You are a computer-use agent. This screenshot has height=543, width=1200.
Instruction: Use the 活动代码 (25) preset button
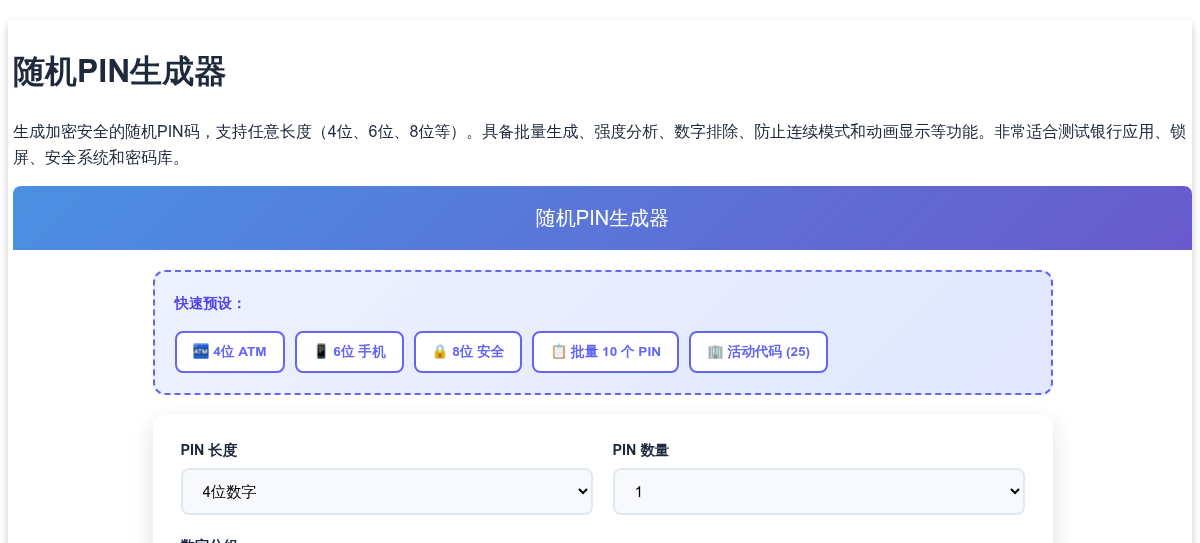[x=758, y=352]
